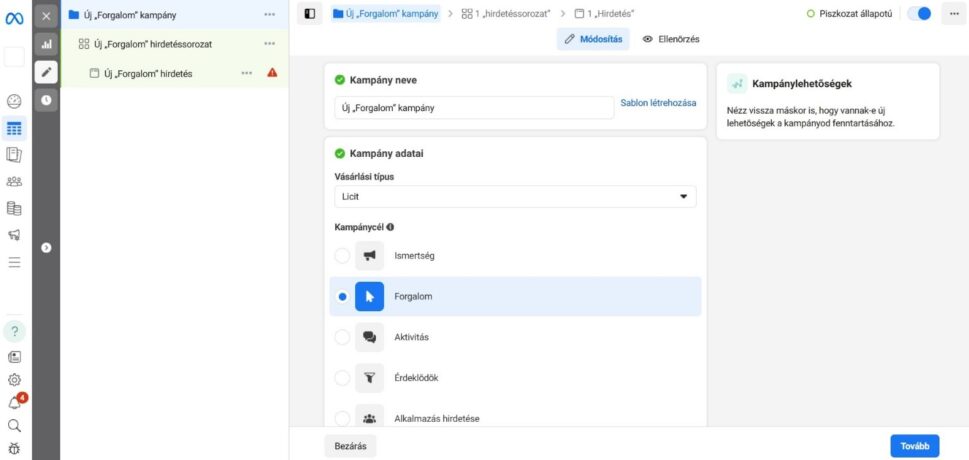Click the Tovább button

pyautogui.click(x=914, y=446)
